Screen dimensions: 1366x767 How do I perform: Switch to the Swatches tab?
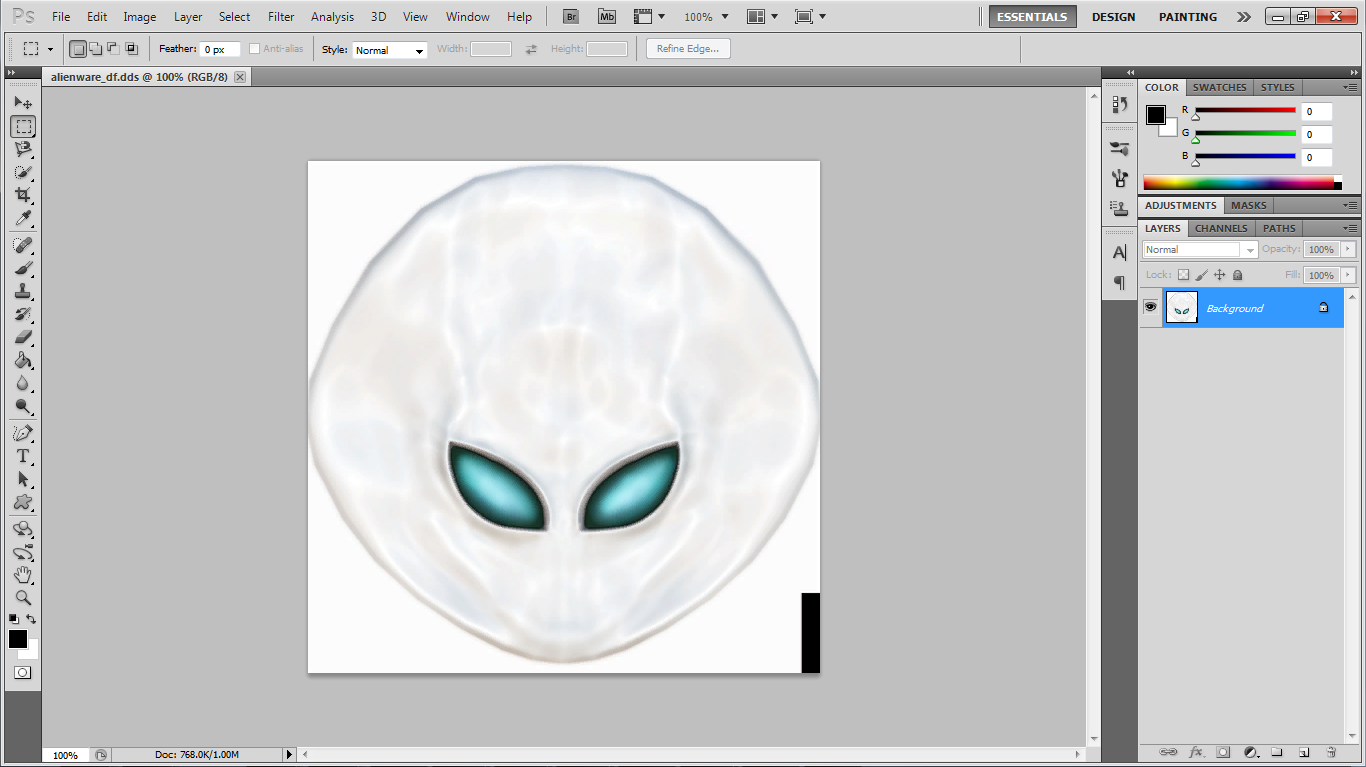tap(1219, 87)
